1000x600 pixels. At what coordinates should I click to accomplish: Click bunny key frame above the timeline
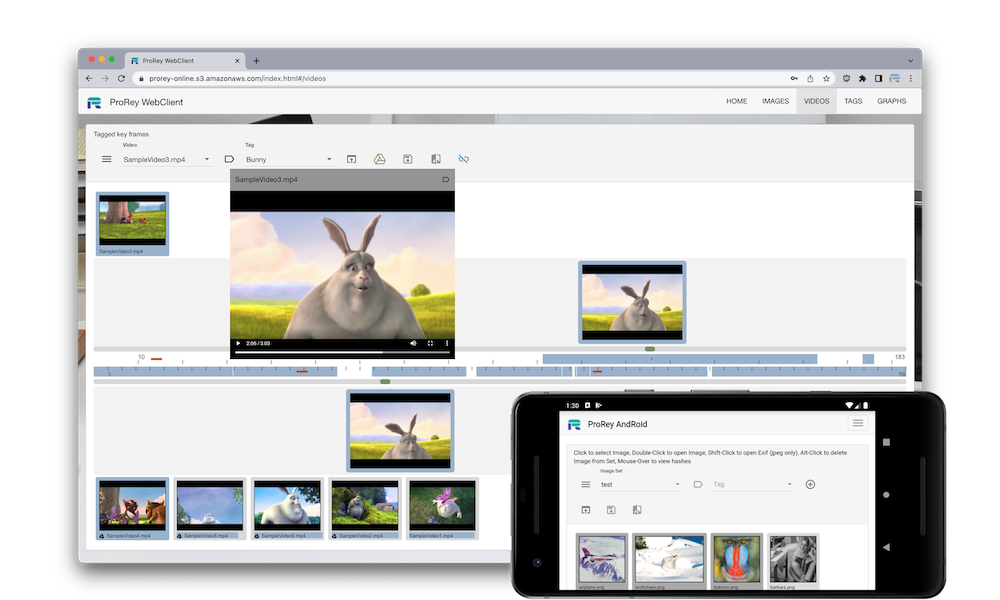(632, 302)
